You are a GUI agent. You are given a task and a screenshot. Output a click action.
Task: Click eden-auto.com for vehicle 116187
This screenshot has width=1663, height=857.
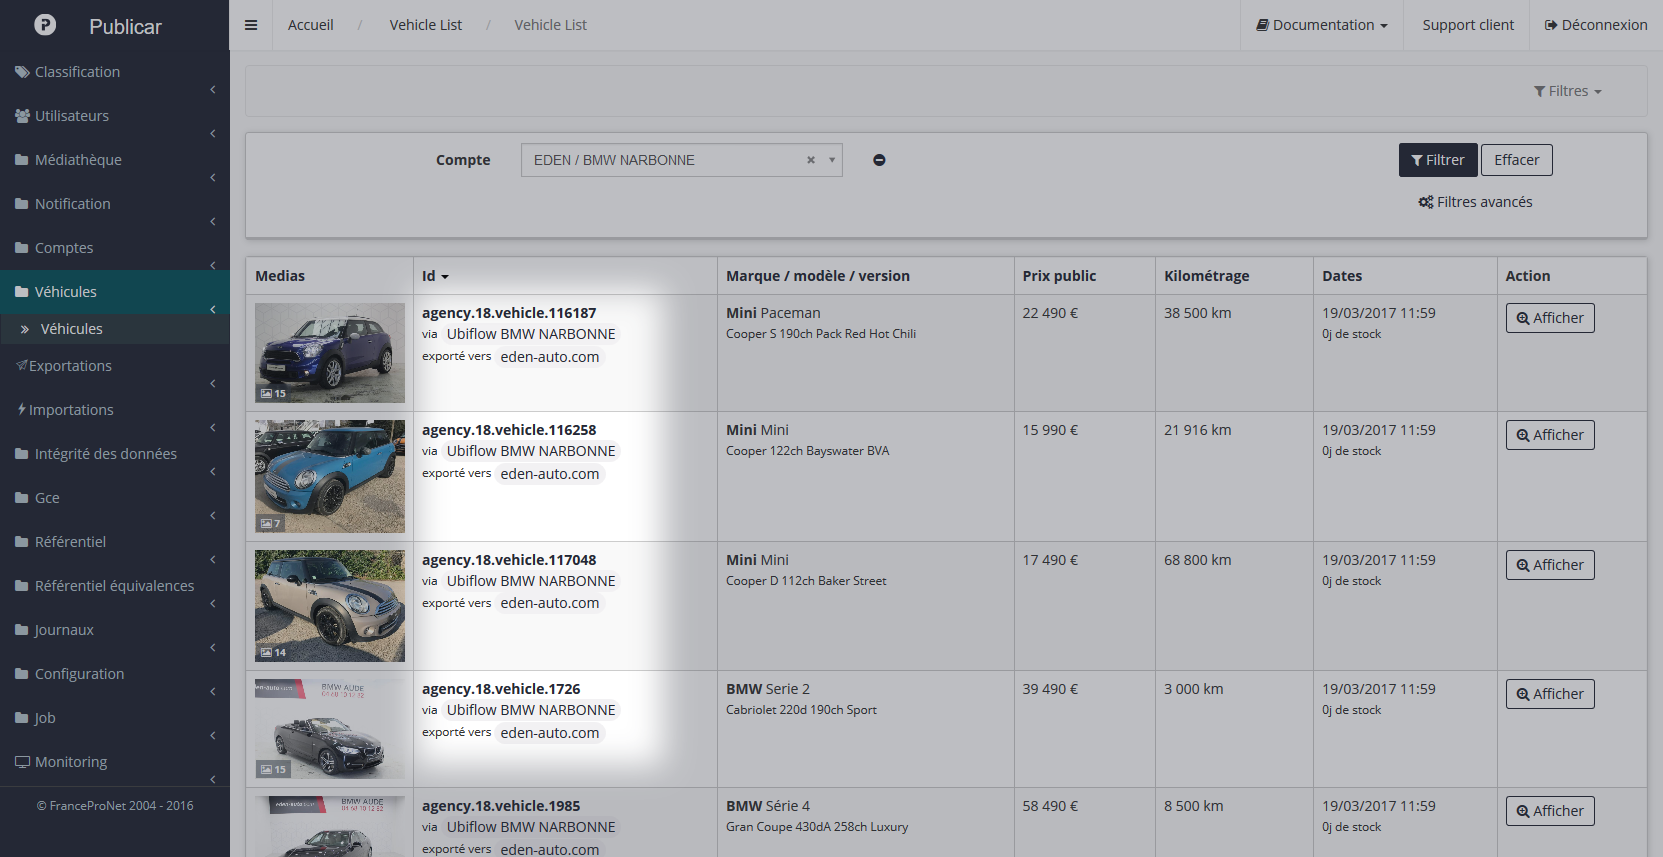pos(550,357)
